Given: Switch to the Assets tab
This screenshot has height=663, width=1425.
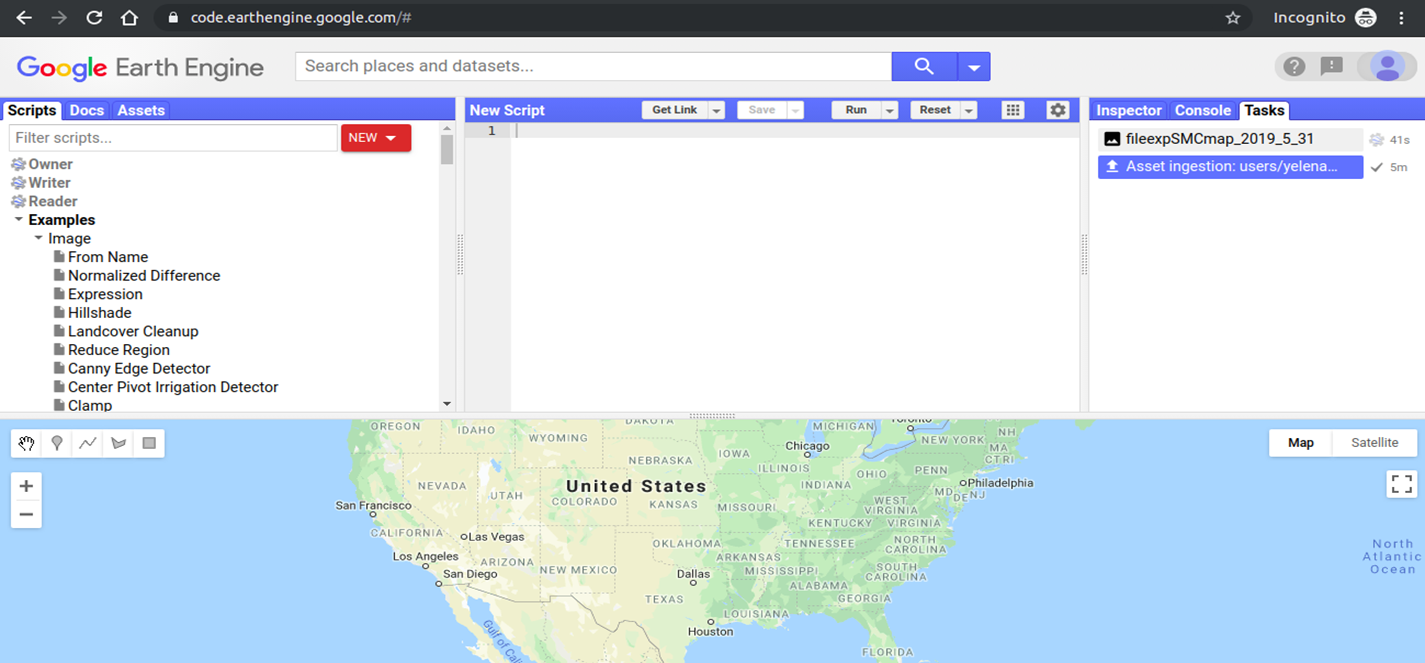Looking at the screenshot, I should point(141,110).
